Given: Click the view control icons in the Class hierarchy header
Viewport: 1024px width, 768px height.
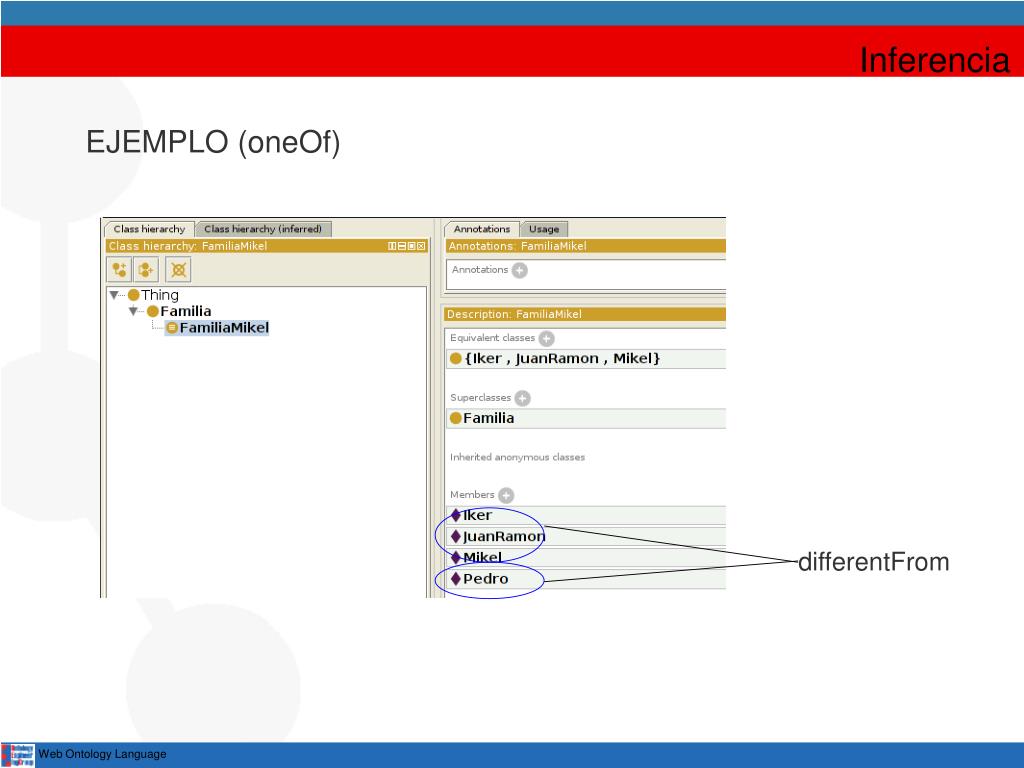Looking at the screenshot, I should [406, 246].
